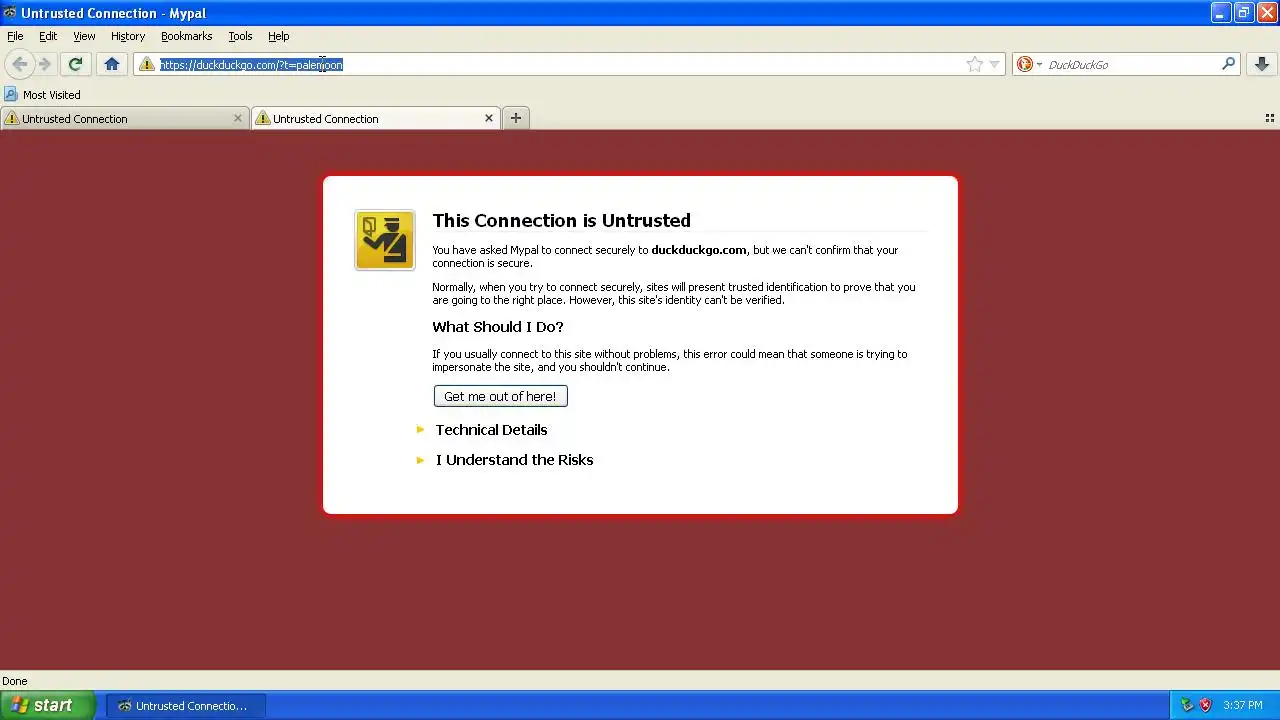Open the File menu

(15, 36)
